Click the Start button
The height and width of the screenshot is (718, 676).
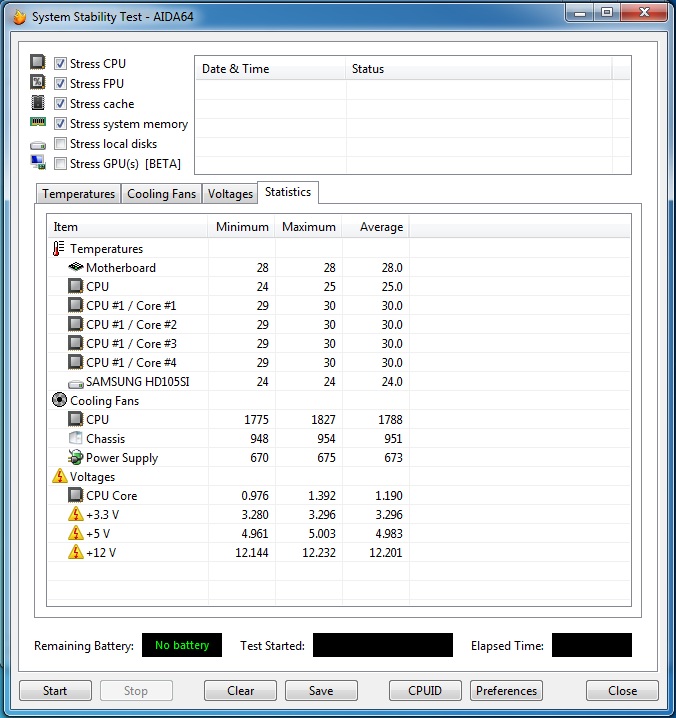point(55,691)
